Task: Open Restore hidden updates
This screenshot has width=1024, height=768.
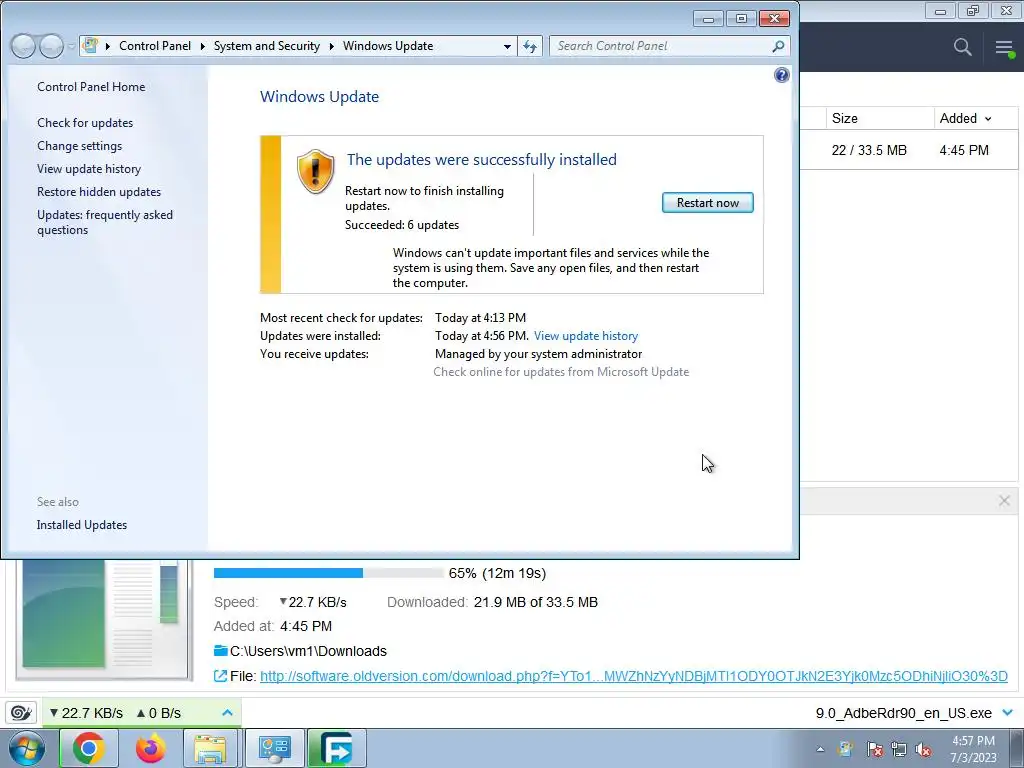Action: pos(99,191)
